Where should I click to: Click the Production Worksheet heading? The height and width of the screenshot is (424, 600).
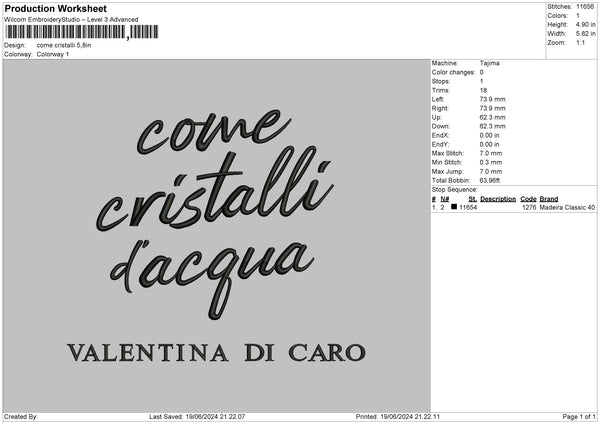55,8
